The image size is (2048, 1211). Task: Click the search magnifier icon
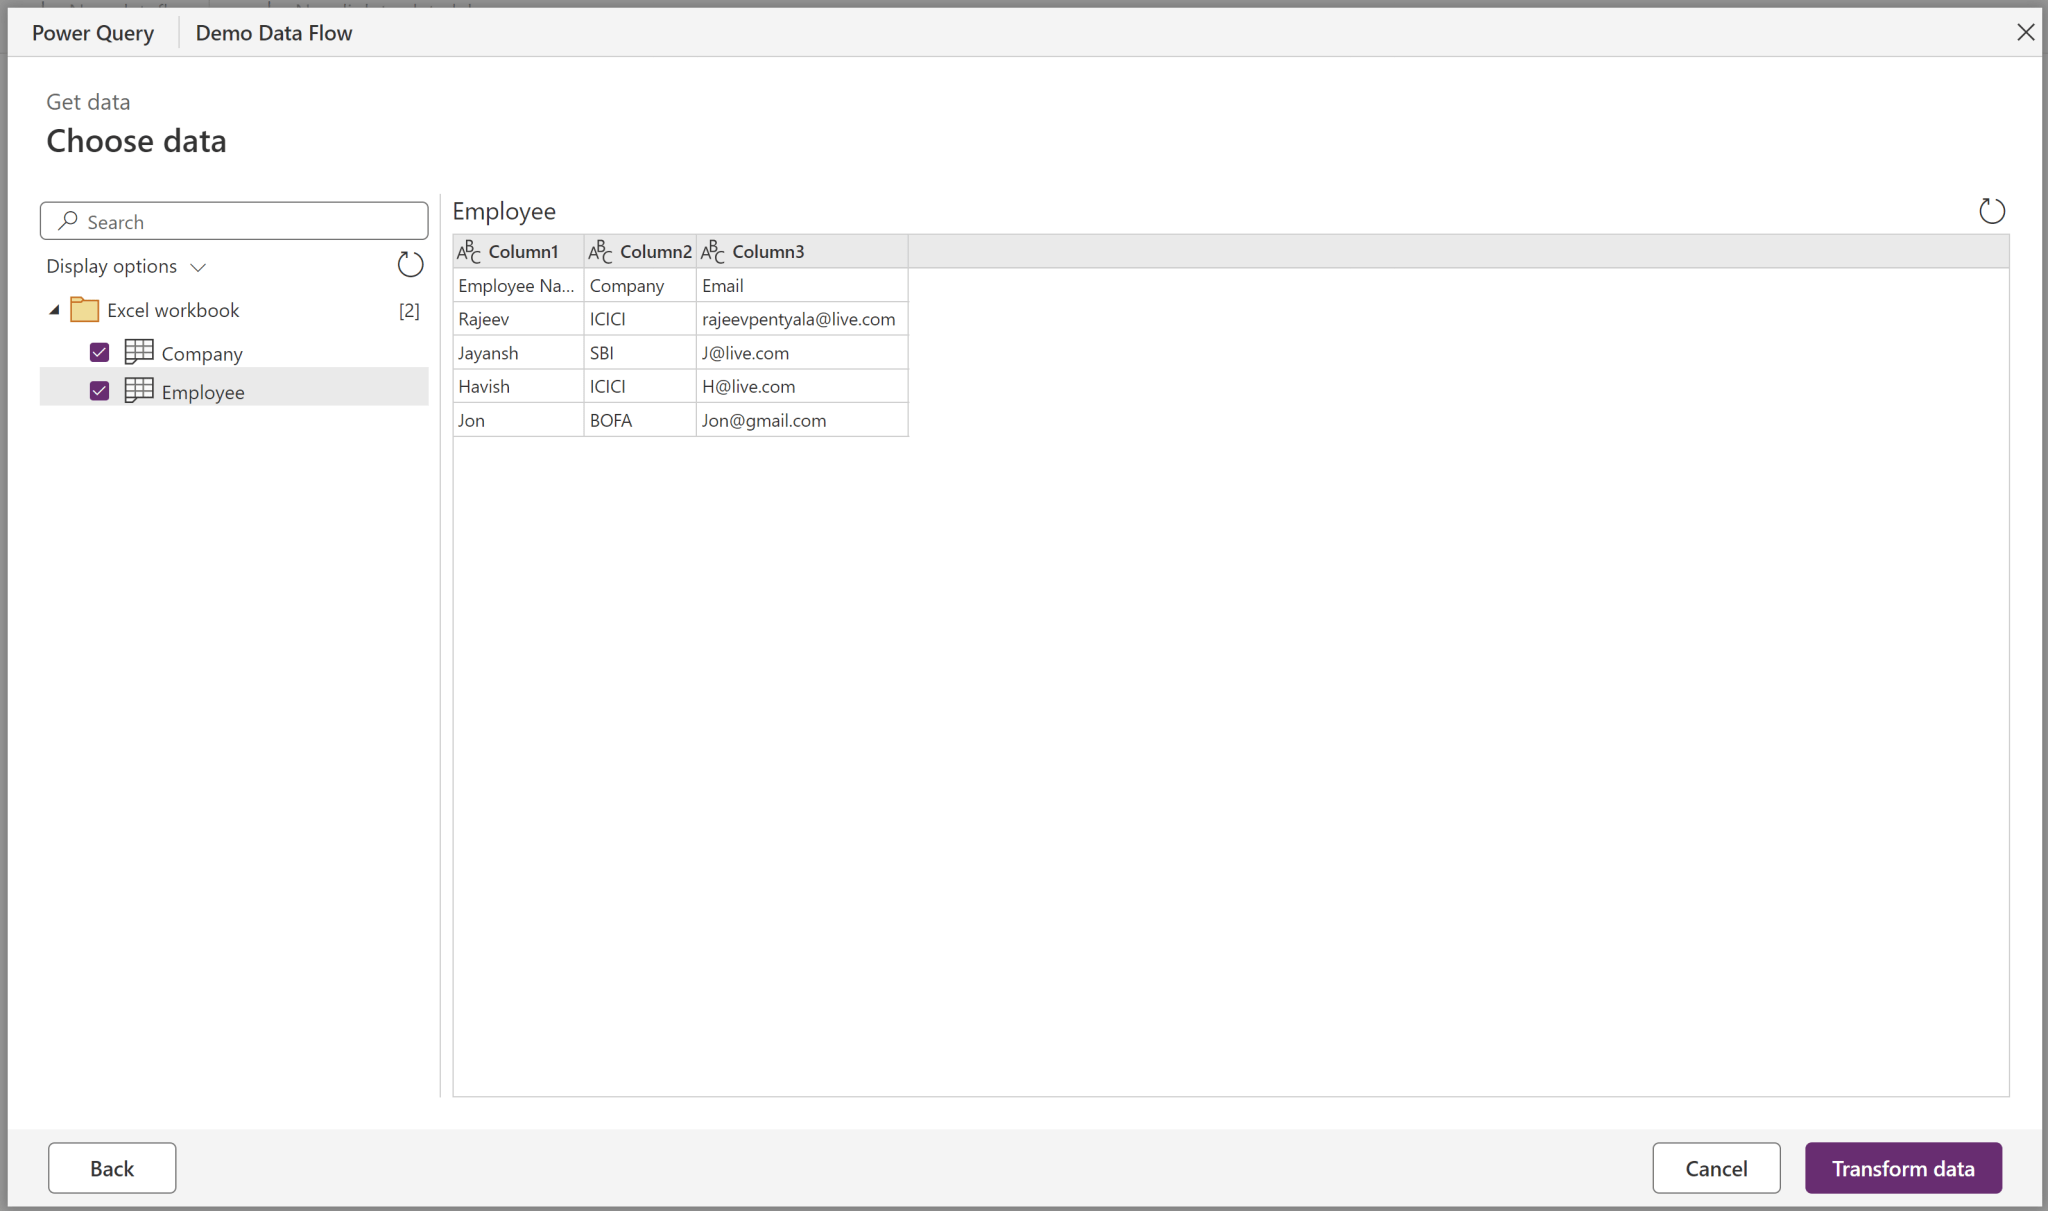tap(66, 220)
